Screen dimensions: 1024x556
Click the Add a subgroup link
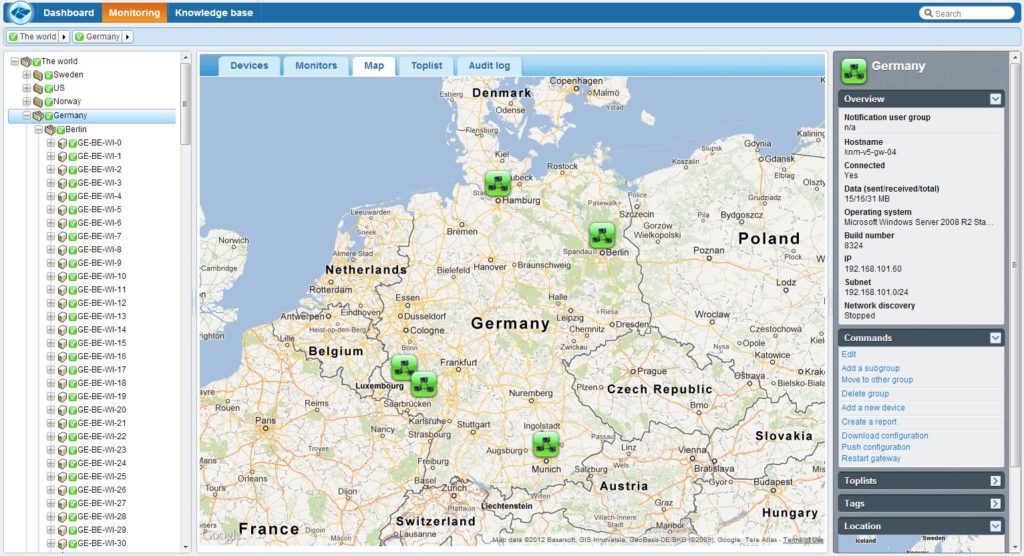pyautogui.click(x=871, y=368)
